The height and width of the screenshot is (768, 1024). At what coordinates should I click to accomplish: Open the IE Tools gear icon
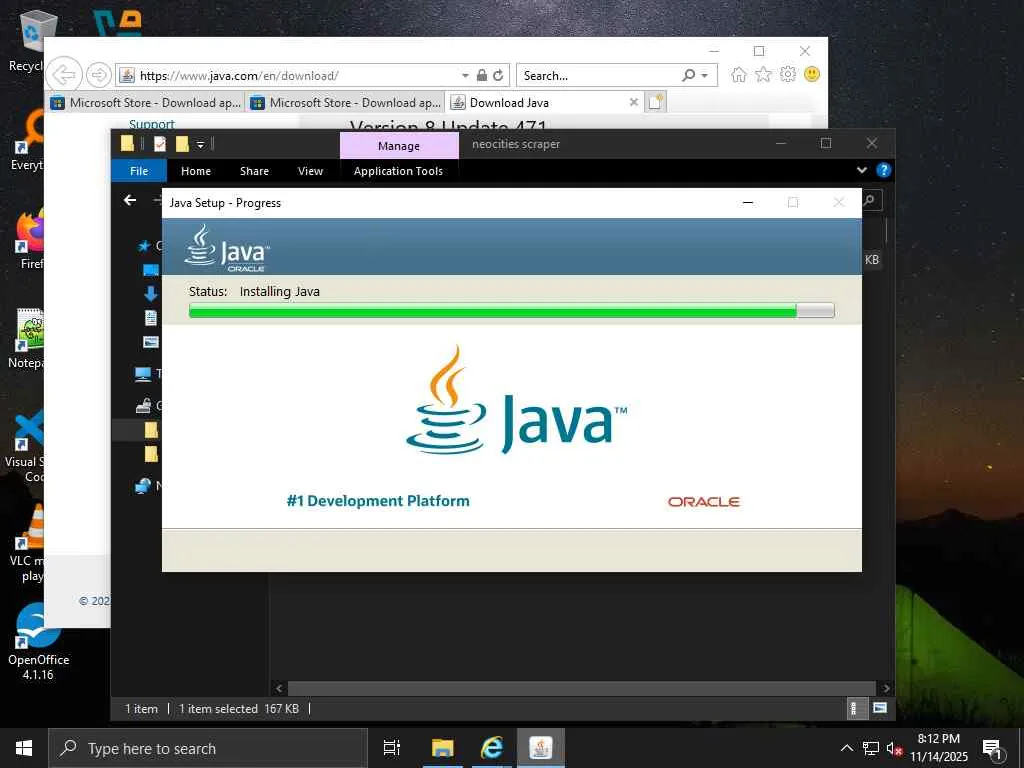[x=788, y=74]
